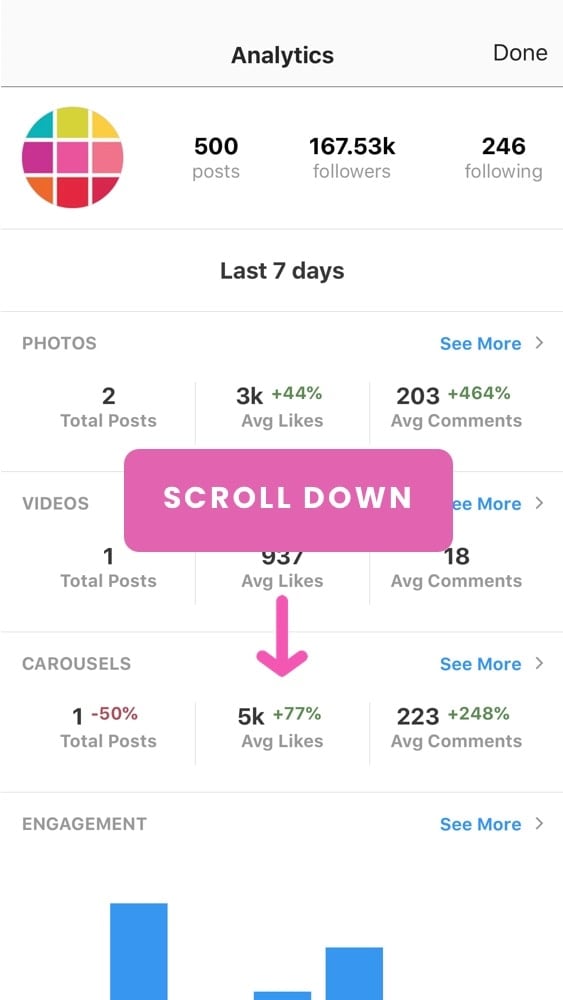Open See More for Photos
Image resolution: width=563 pixels, height=1000 pixels.
click(480, 344)
